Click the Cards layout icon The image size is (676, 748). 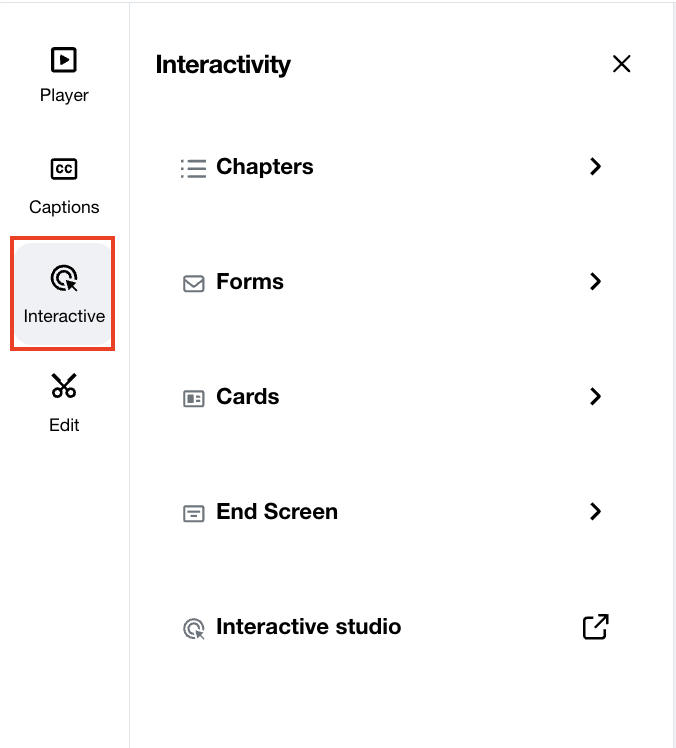[193, 398]
